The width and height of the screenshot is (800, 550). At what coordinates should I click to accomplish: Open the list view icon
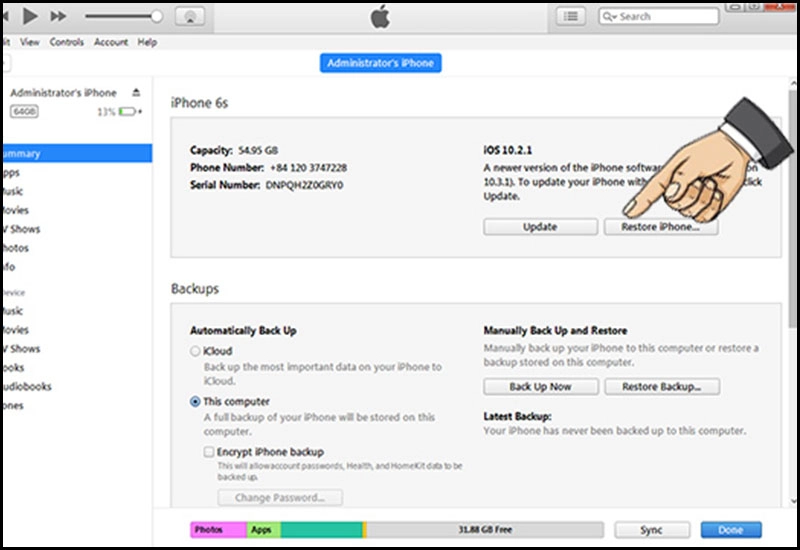[x=570, y=16]
